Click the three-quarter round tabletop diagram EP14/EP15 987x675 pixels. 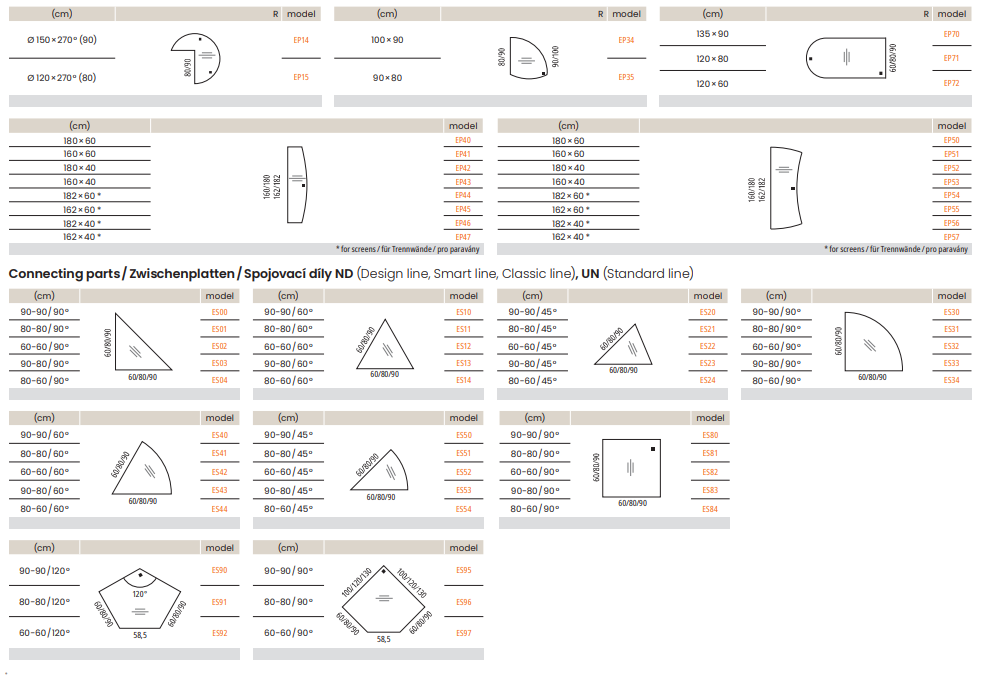[x=196, y=59]
